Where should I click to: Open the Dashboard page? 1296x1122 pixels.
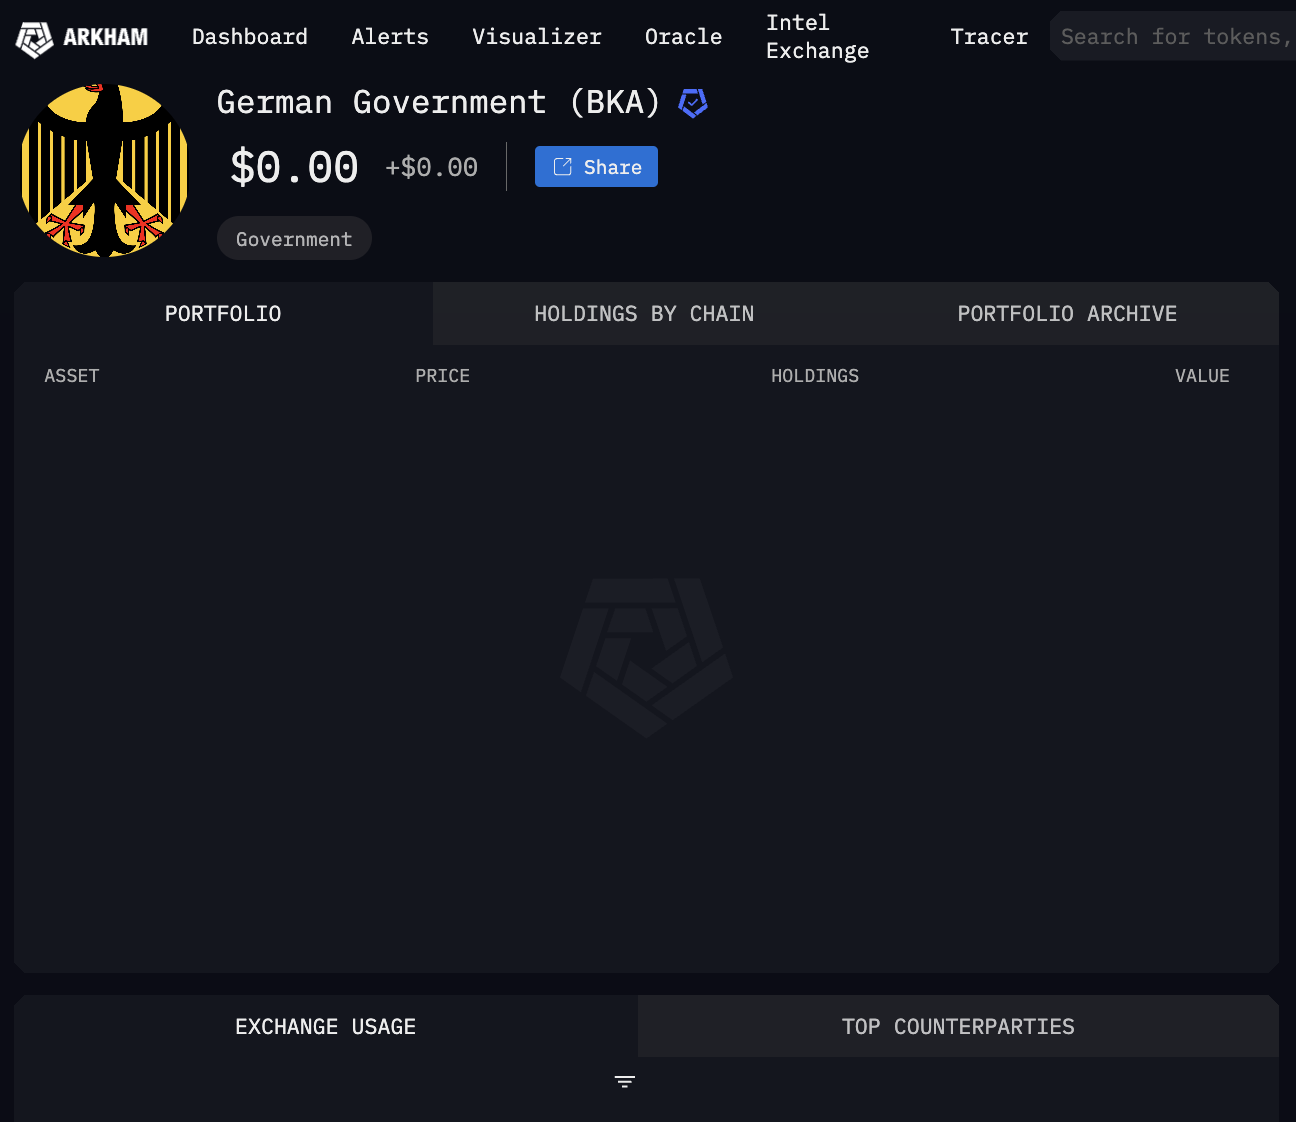(250, 37)
